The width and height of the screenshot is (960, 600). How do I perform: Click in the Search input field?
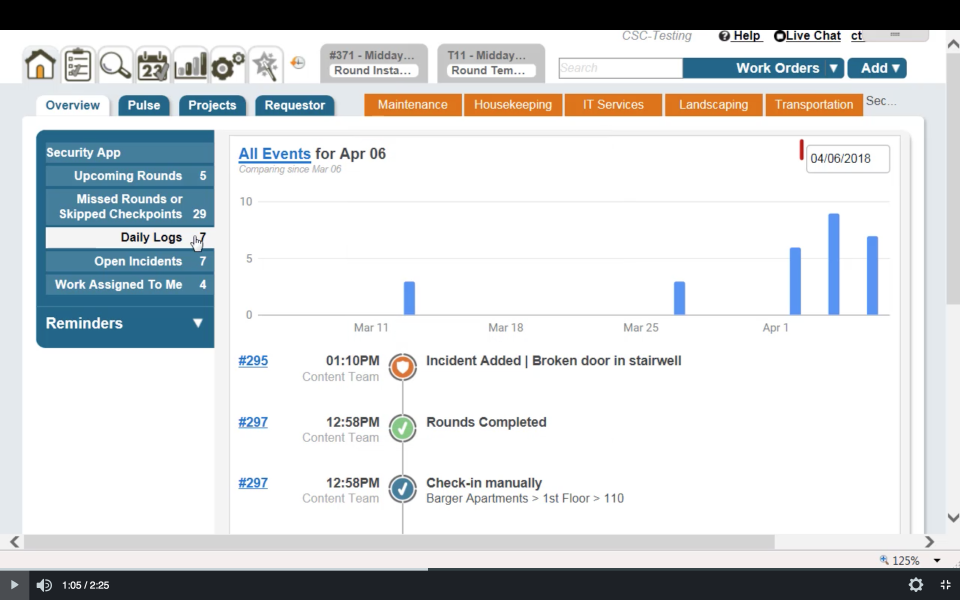click(x=620, y=68)
